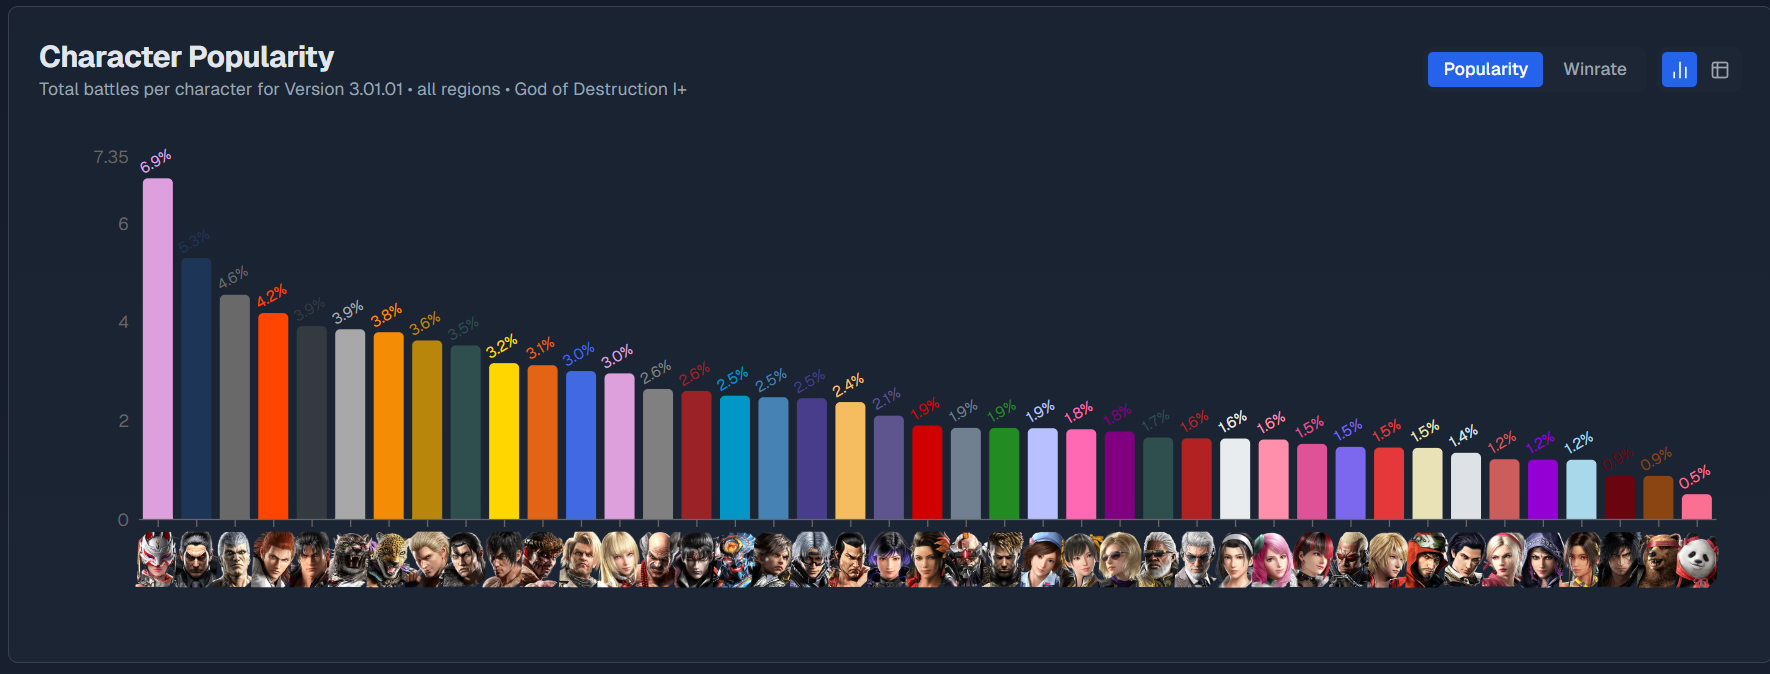This screenshot has height=674, width=1770.
Task: Click the light blue 1.2% bar
Action: (1581, 490)
